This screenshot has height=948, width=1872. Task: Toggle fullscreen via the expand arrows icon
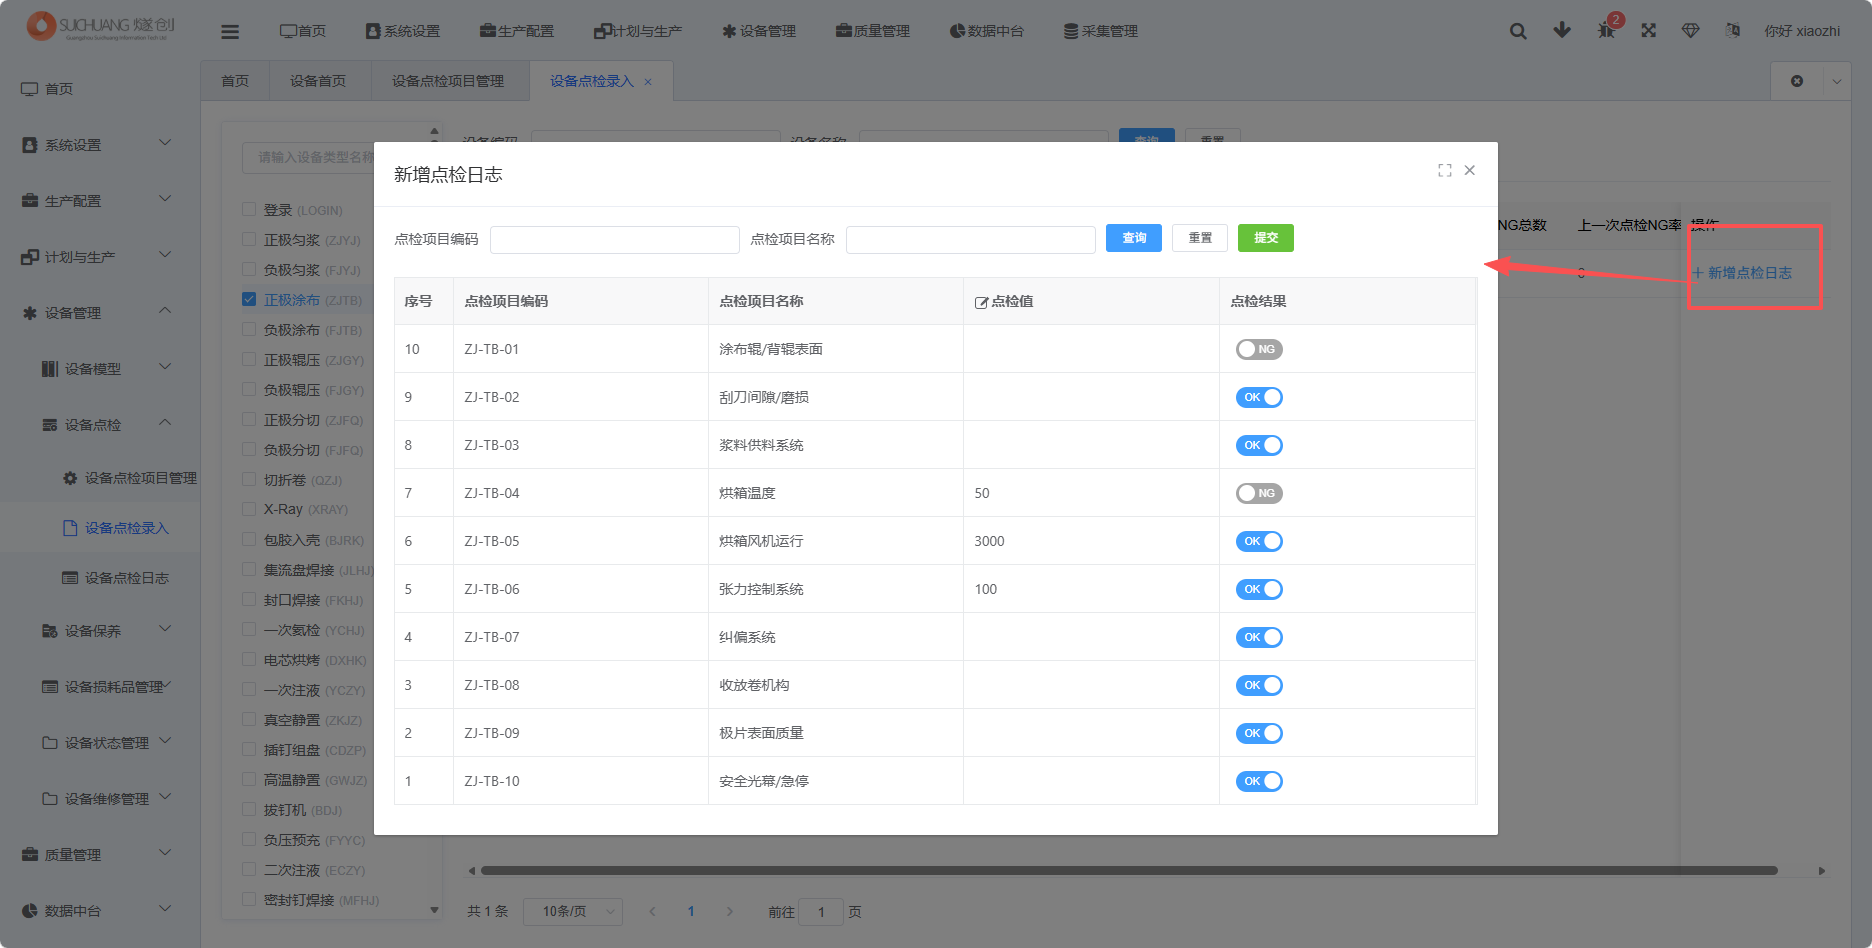(x=1649, y=31)
